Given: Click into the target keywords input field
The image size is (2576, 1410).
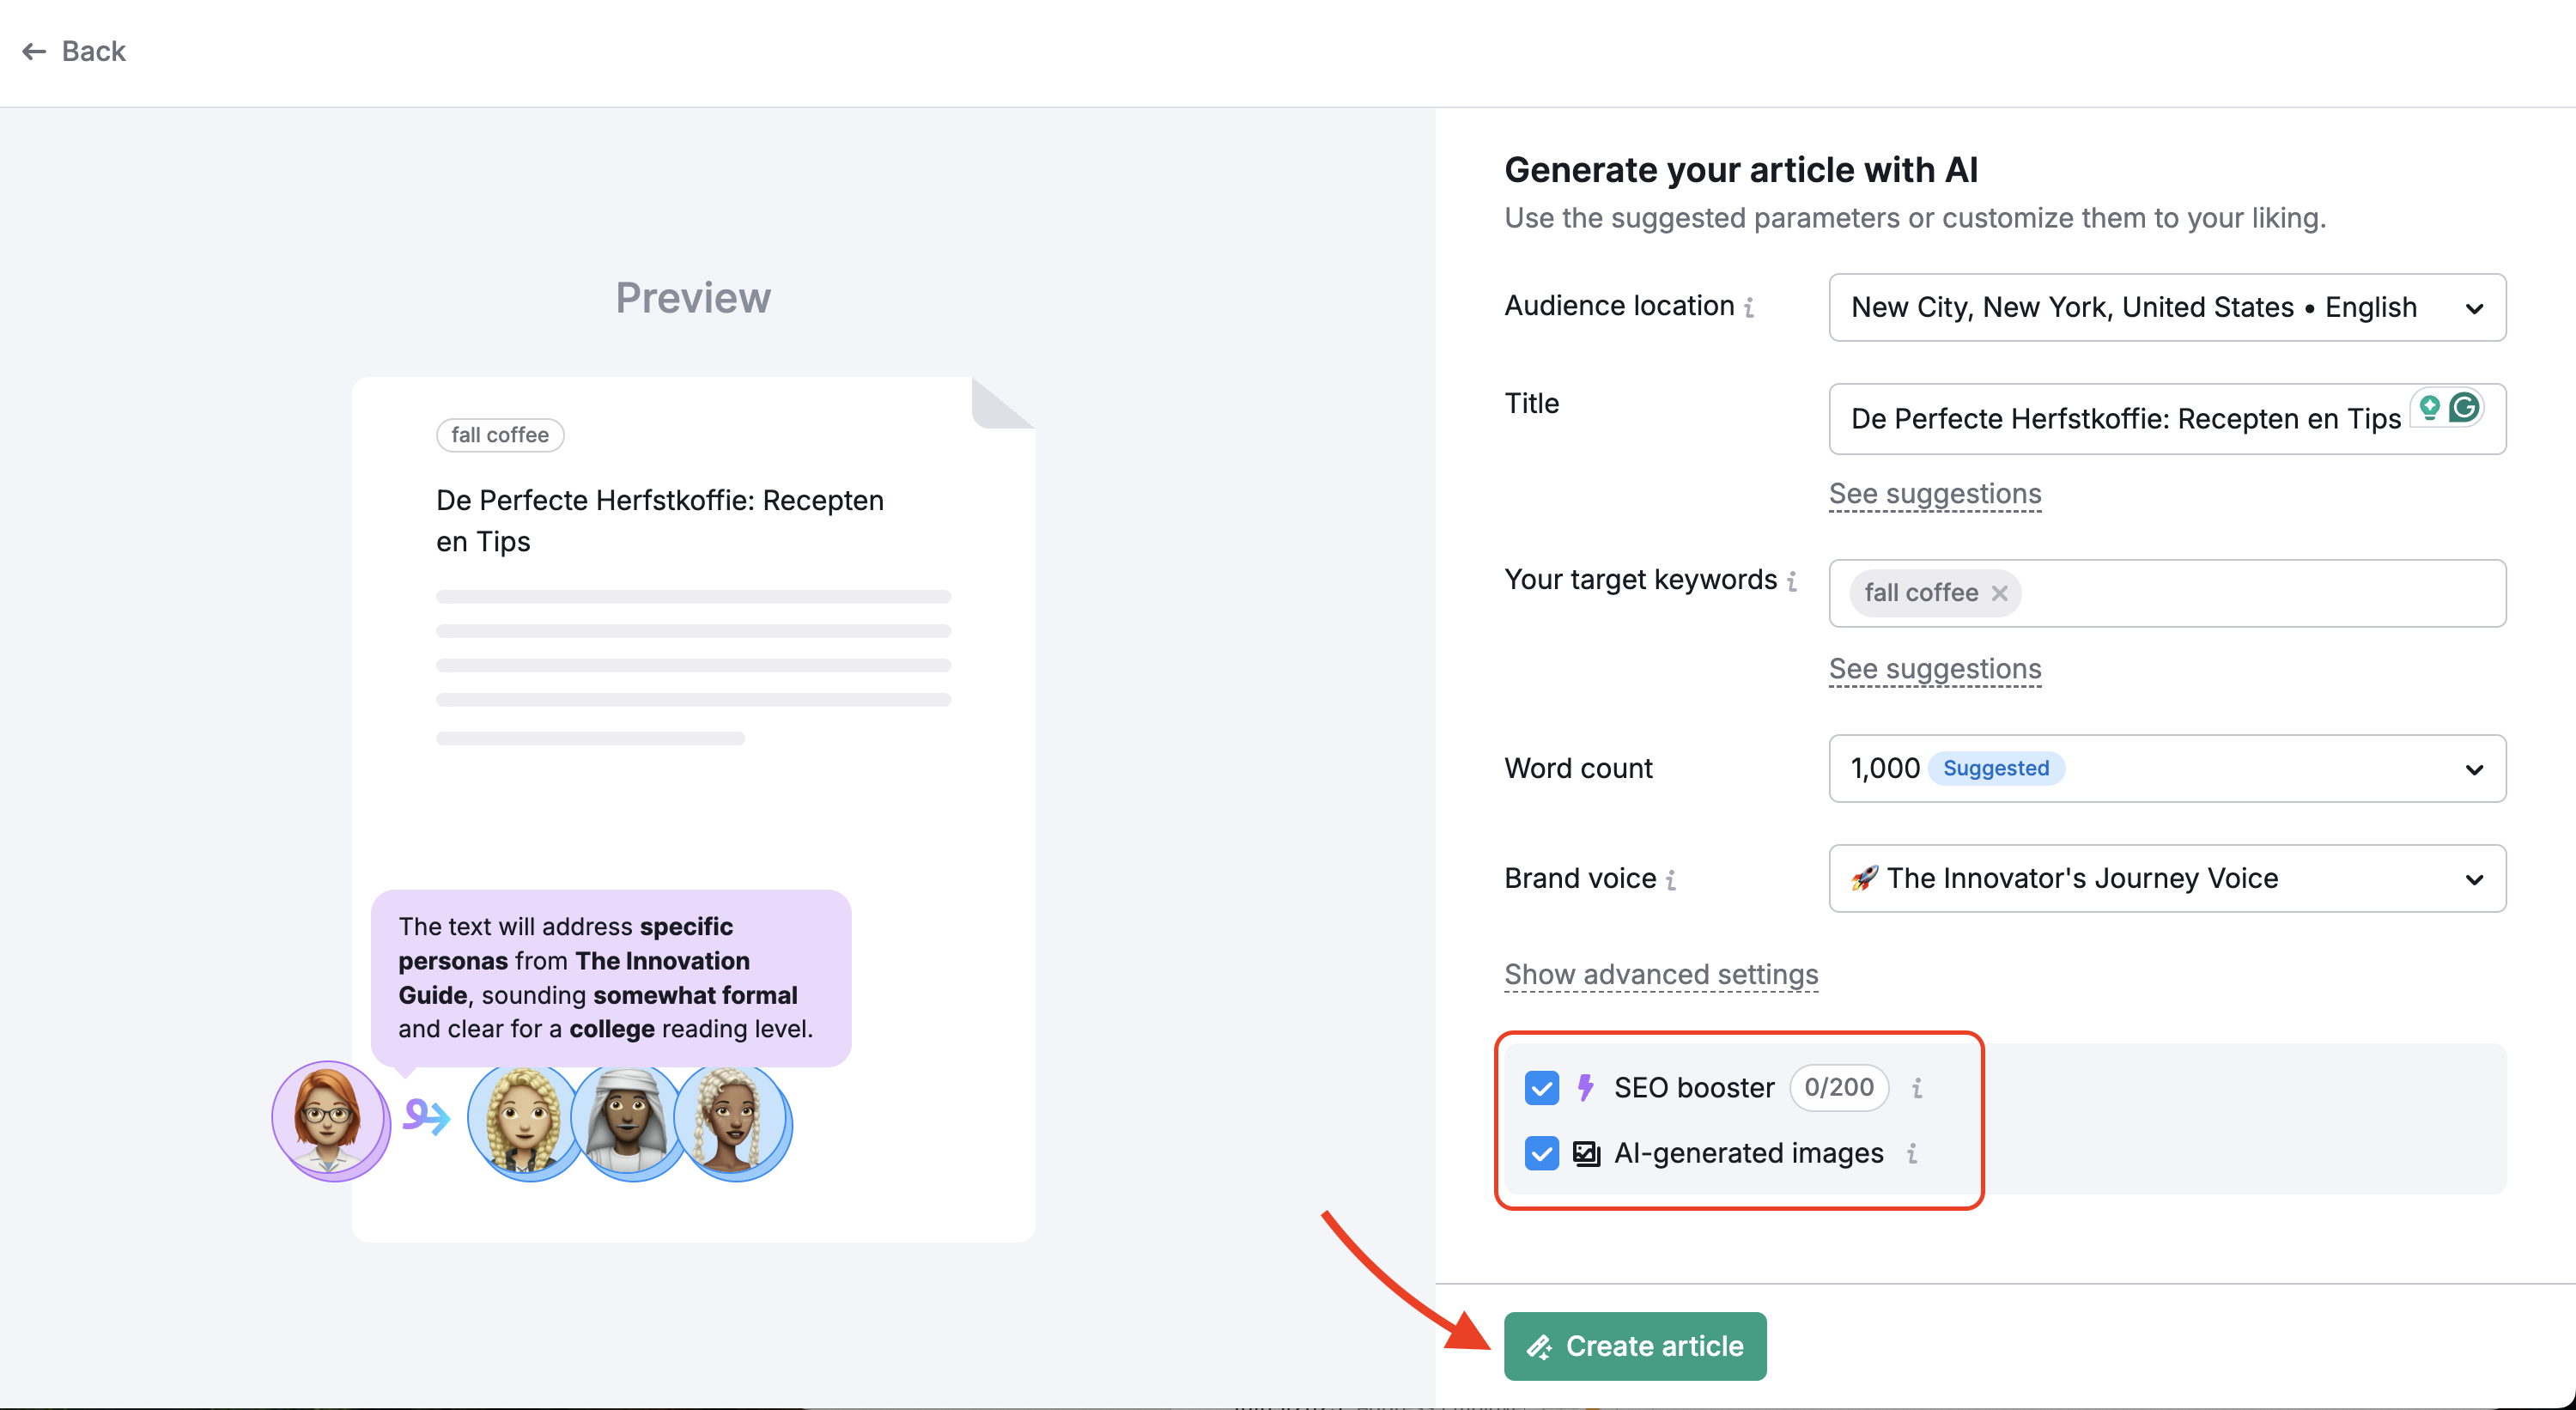Looking at the screenshot, I should point(2260,594).
